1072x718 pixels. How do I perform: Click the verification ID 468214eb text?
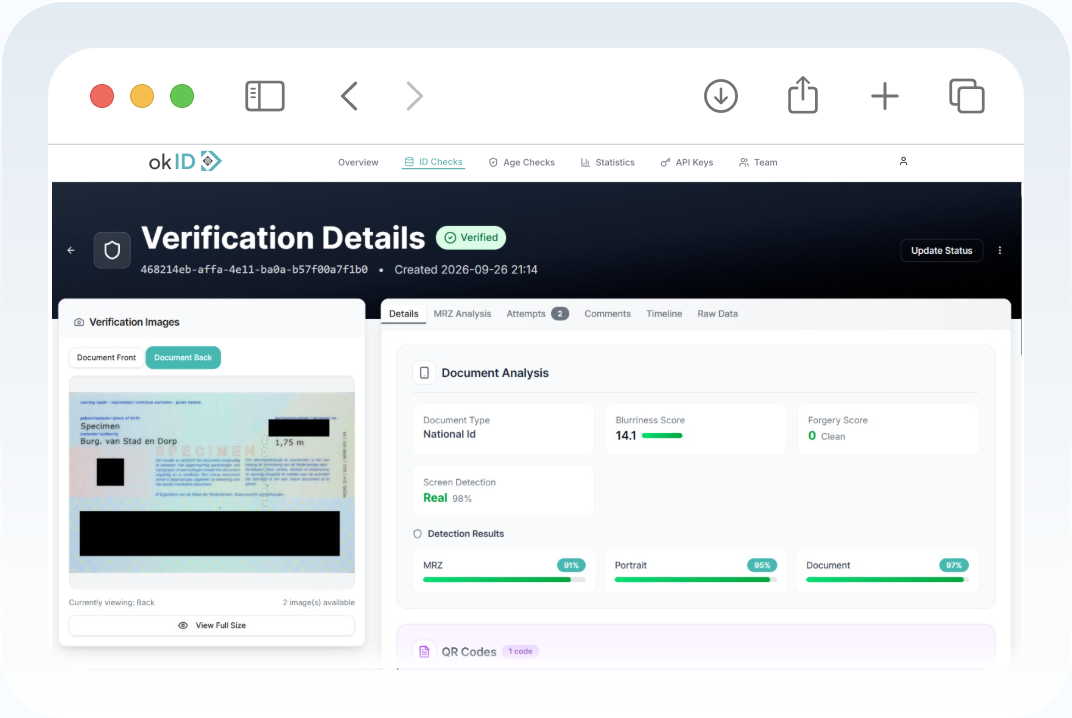pyautogui.click(x=254, y=269)
